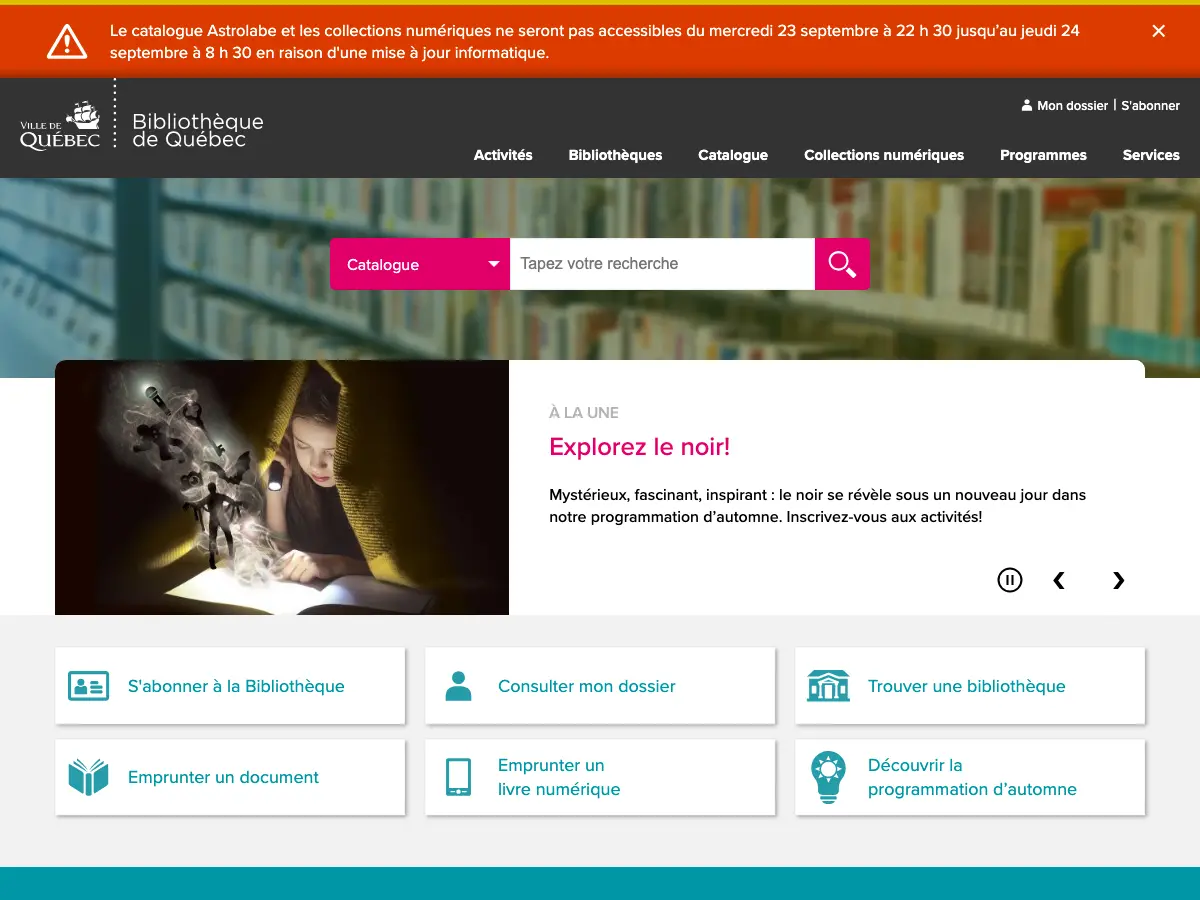Click the library building icon

tap(828, 686)
